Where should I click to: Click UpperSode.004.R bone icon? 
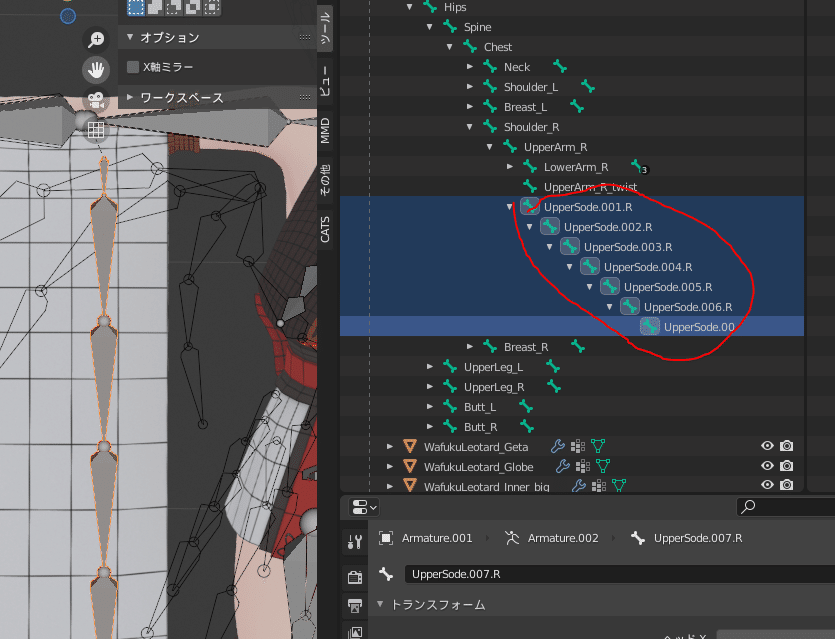[x=590, y=266]
